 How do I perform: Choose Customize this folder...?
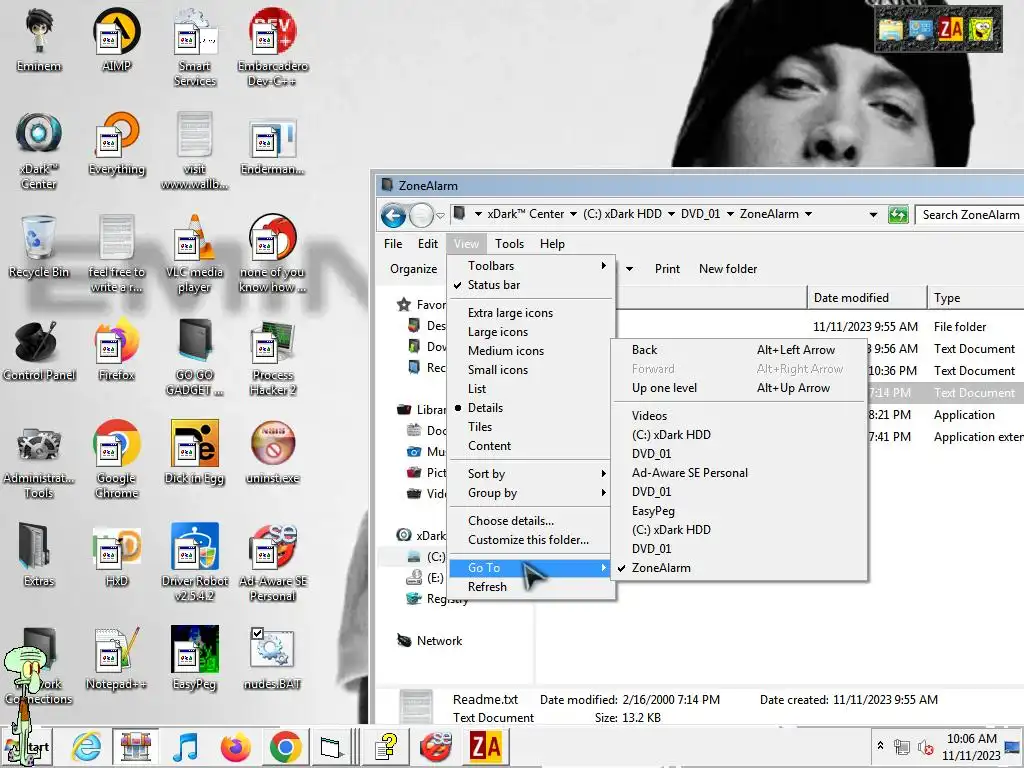(x=528, y=539)
